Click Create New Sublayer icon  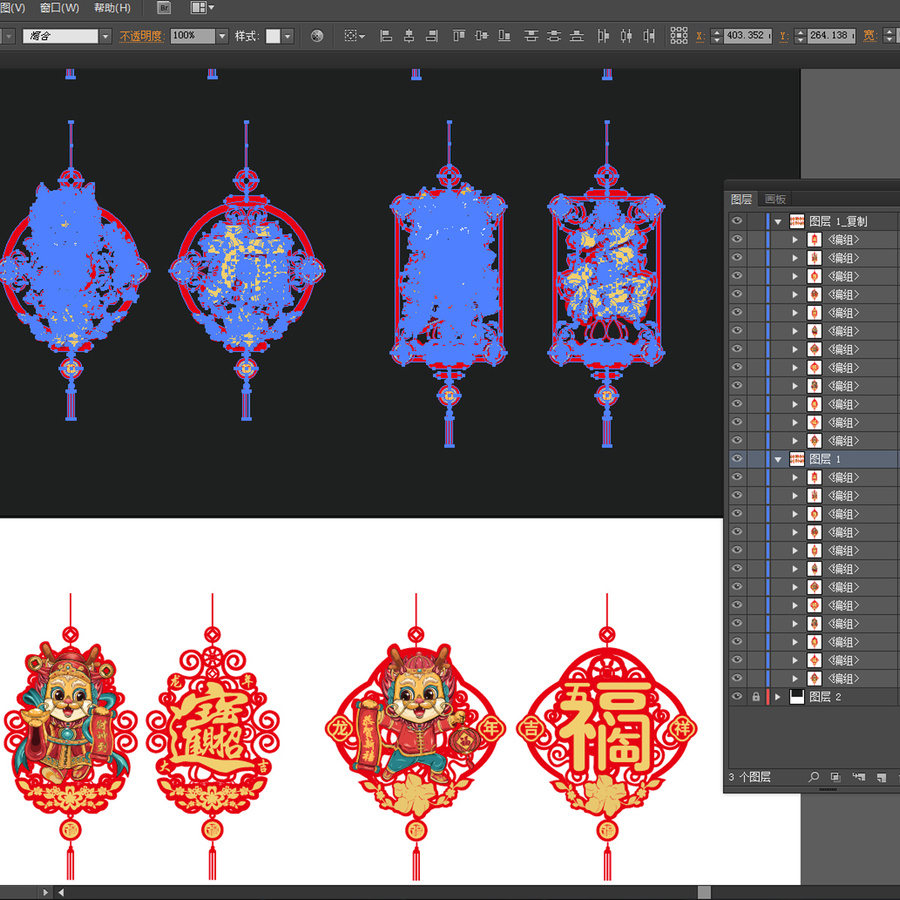[859, 777]
